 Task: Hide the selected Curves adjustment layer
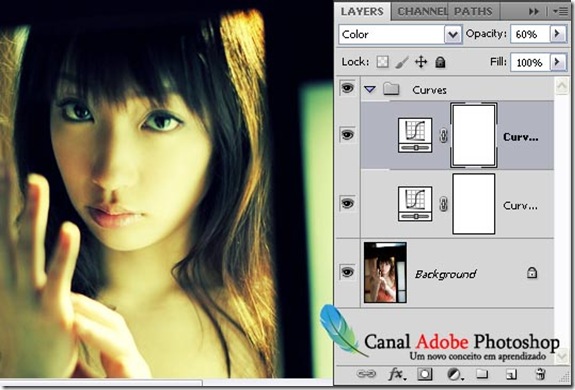[347, 135]
